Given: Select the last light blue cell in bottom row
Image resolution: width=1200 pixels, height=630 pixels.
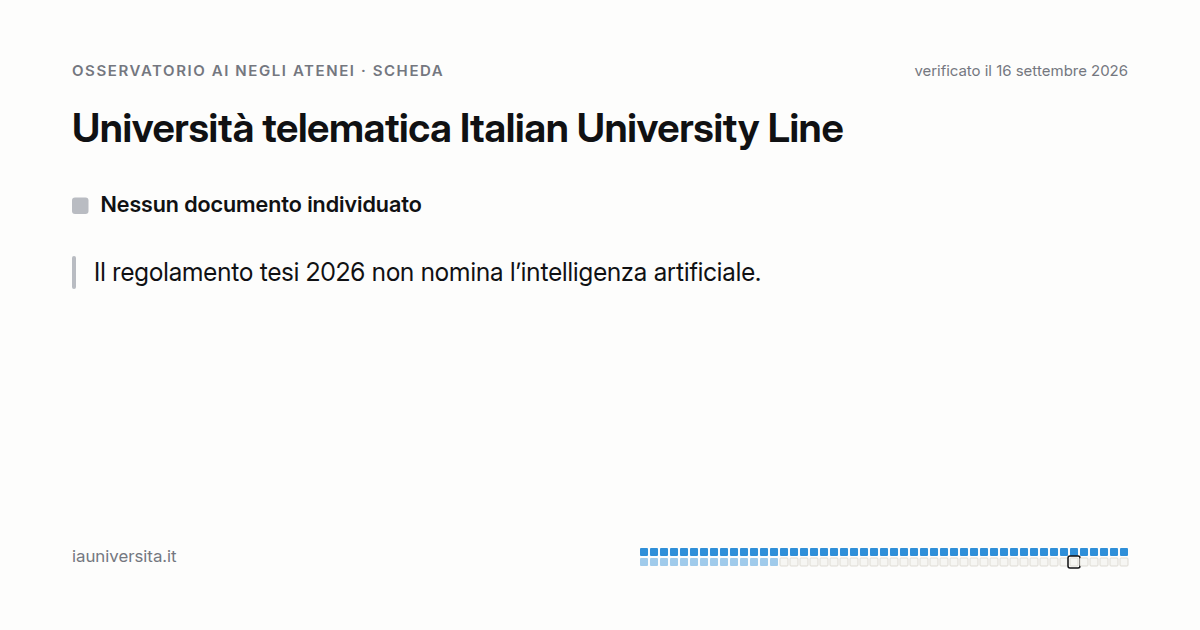Looking at the screenshot, I should click(774, 562).
